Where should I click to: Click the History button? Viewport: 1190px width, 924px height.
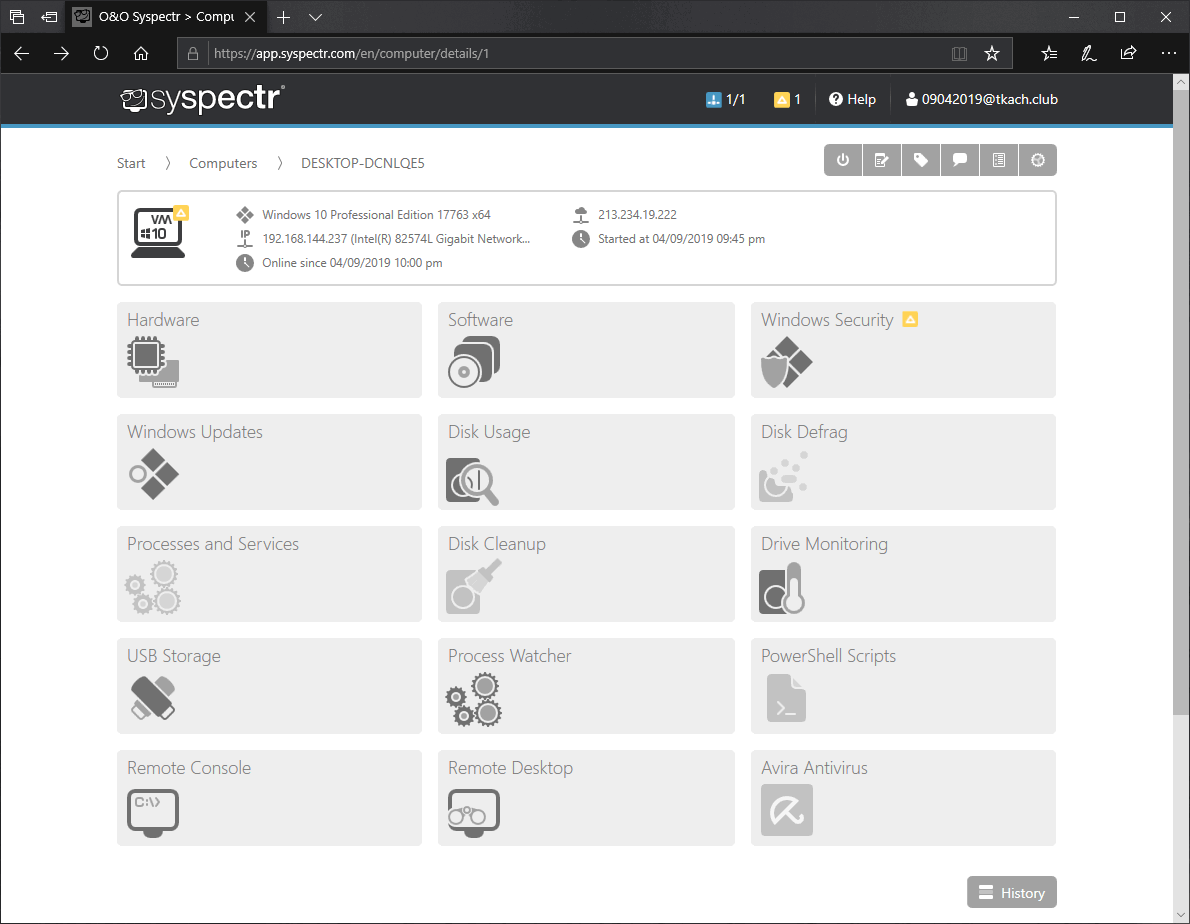(1012, 892)
